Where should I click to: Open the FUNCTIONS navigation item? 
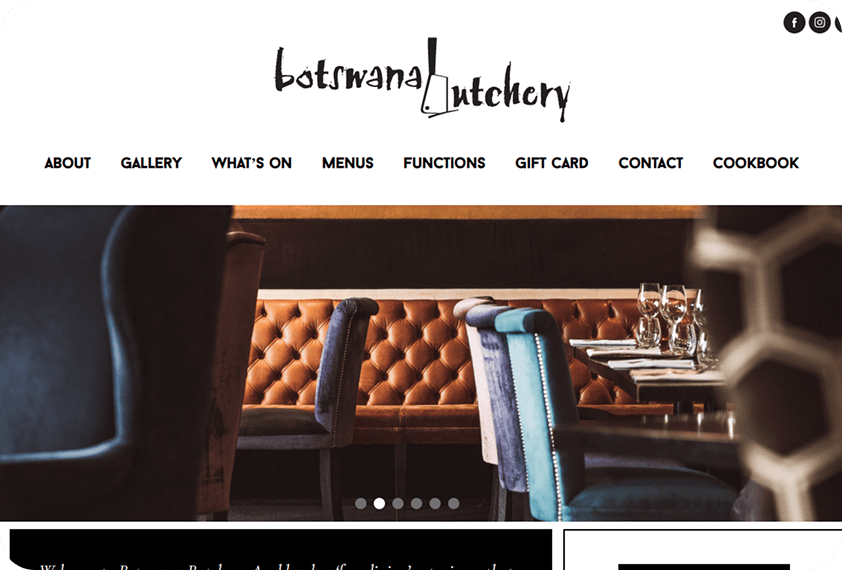tap(444, 163)
